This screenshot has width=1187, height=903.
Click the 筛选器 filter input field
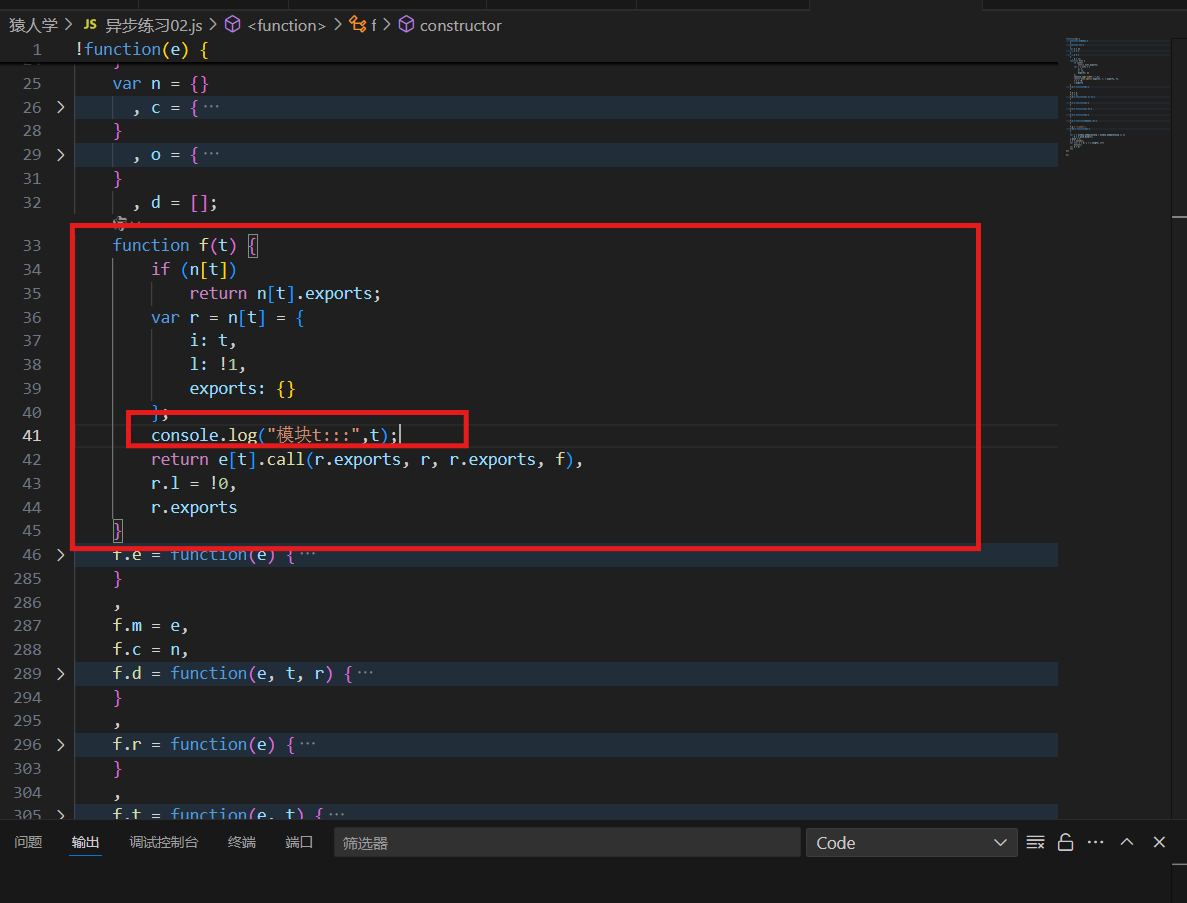click(x=567, y=842)
